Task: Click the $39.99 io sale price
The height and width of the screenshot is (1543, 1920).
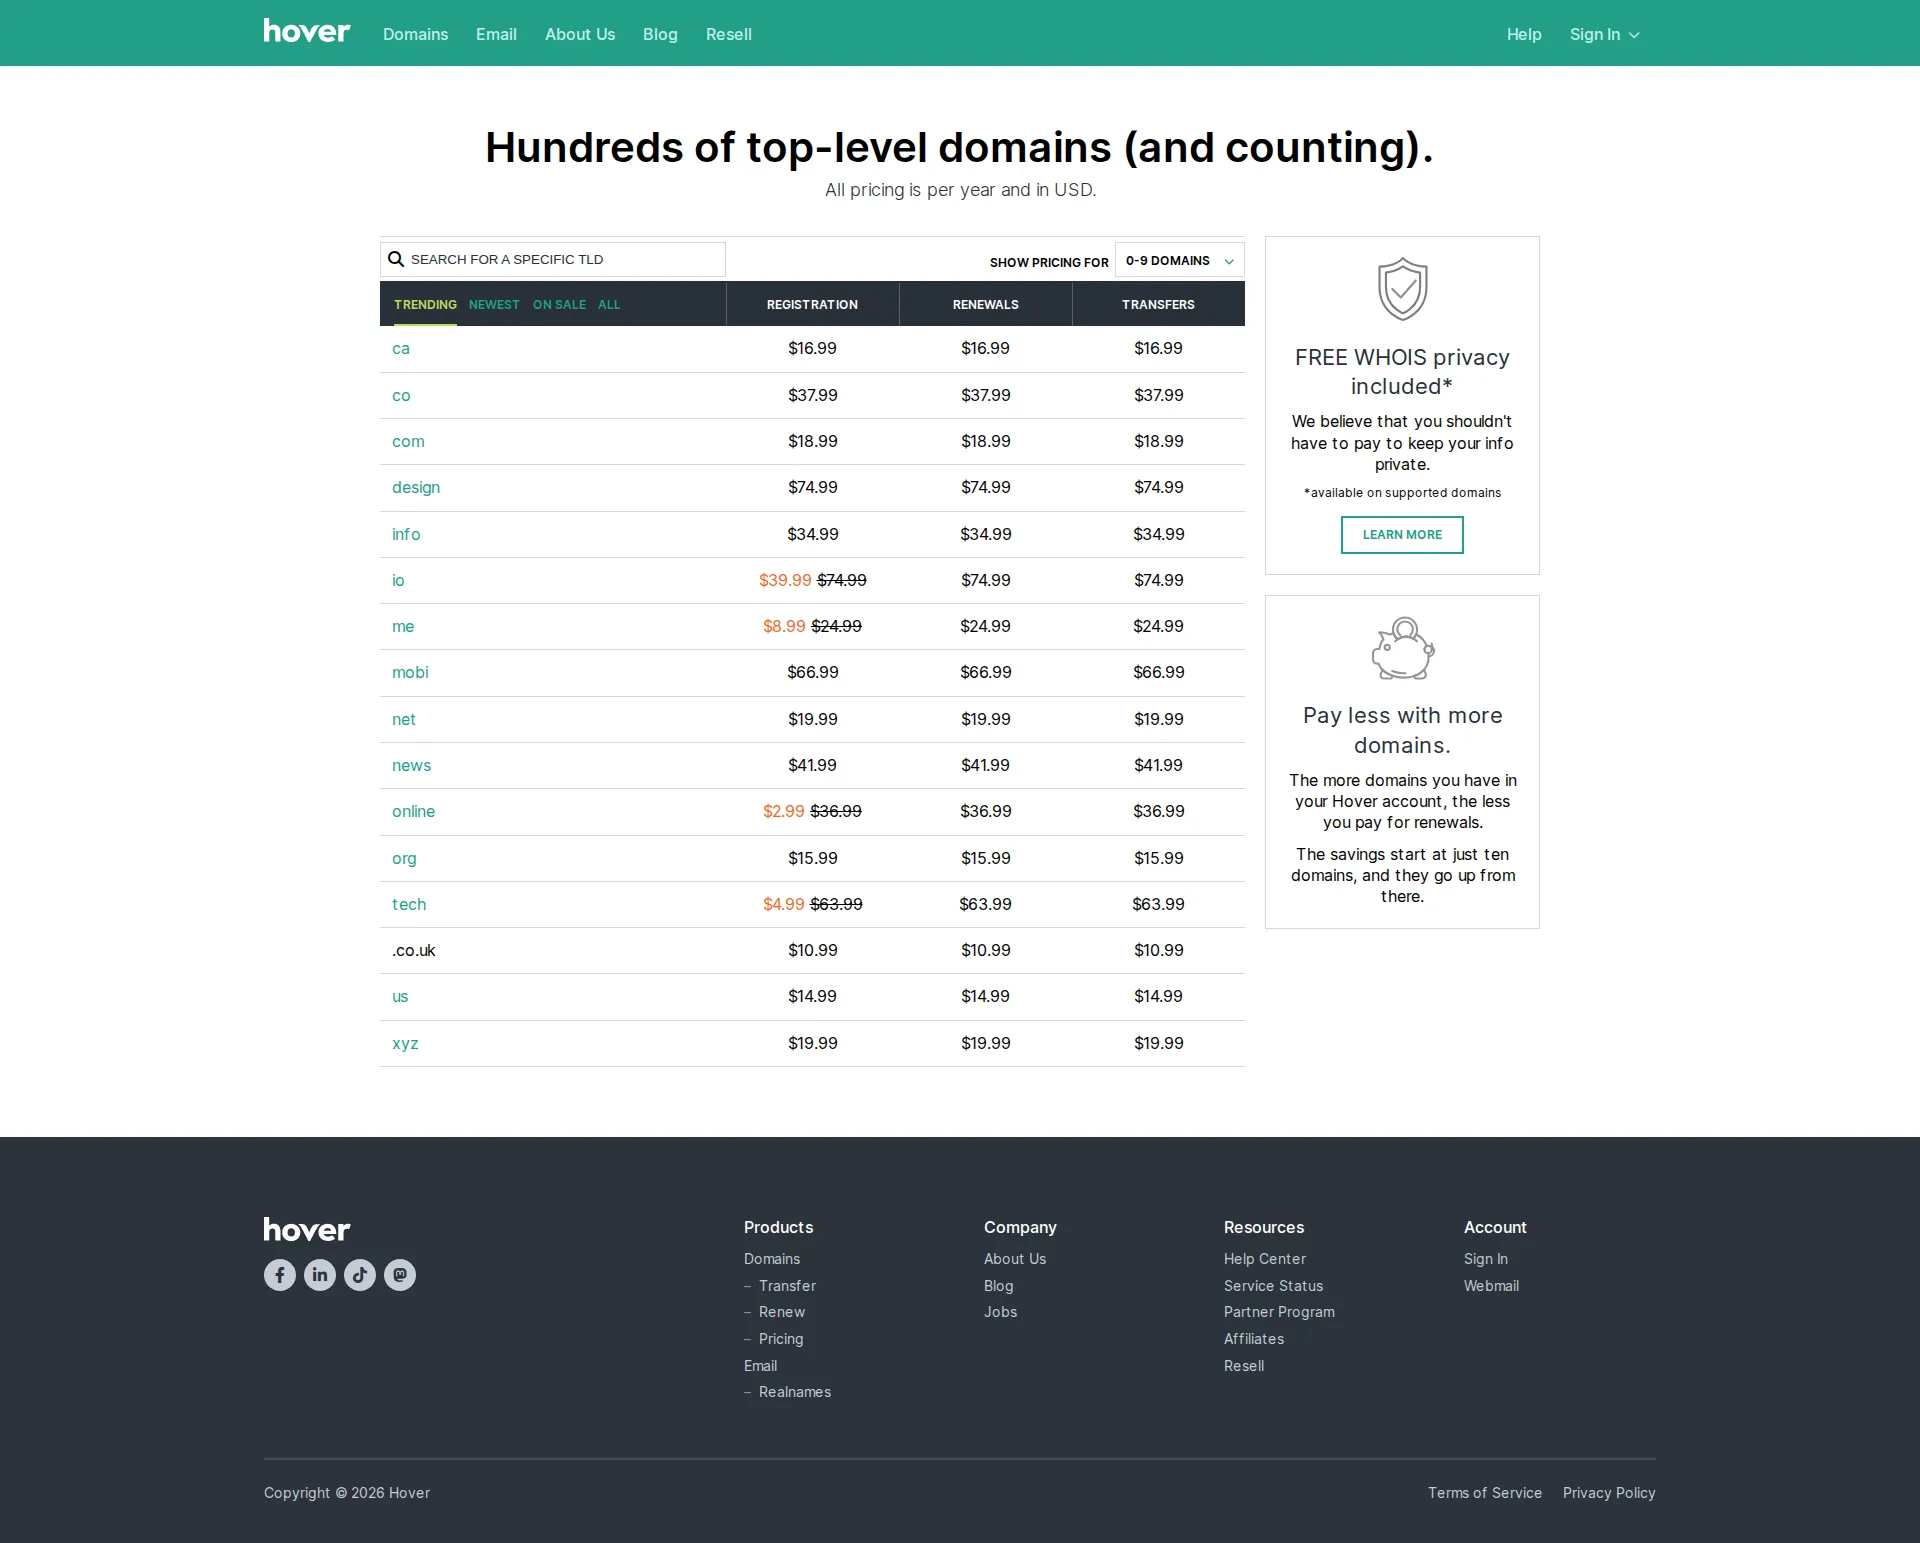Action: click(x=785, y=580)
